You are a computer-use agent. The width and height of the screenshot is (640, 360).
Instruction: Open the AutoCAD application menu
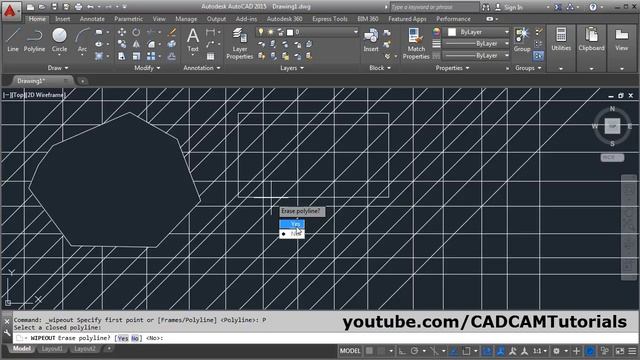(10, 11)
